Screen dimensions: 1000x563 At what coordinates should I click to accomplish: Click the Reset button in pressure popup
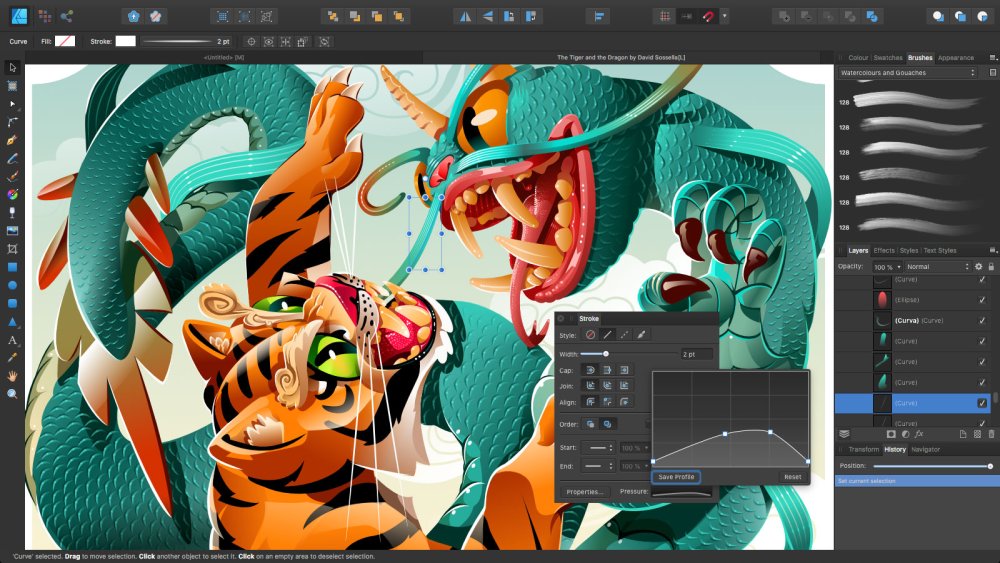pos(793,477)
